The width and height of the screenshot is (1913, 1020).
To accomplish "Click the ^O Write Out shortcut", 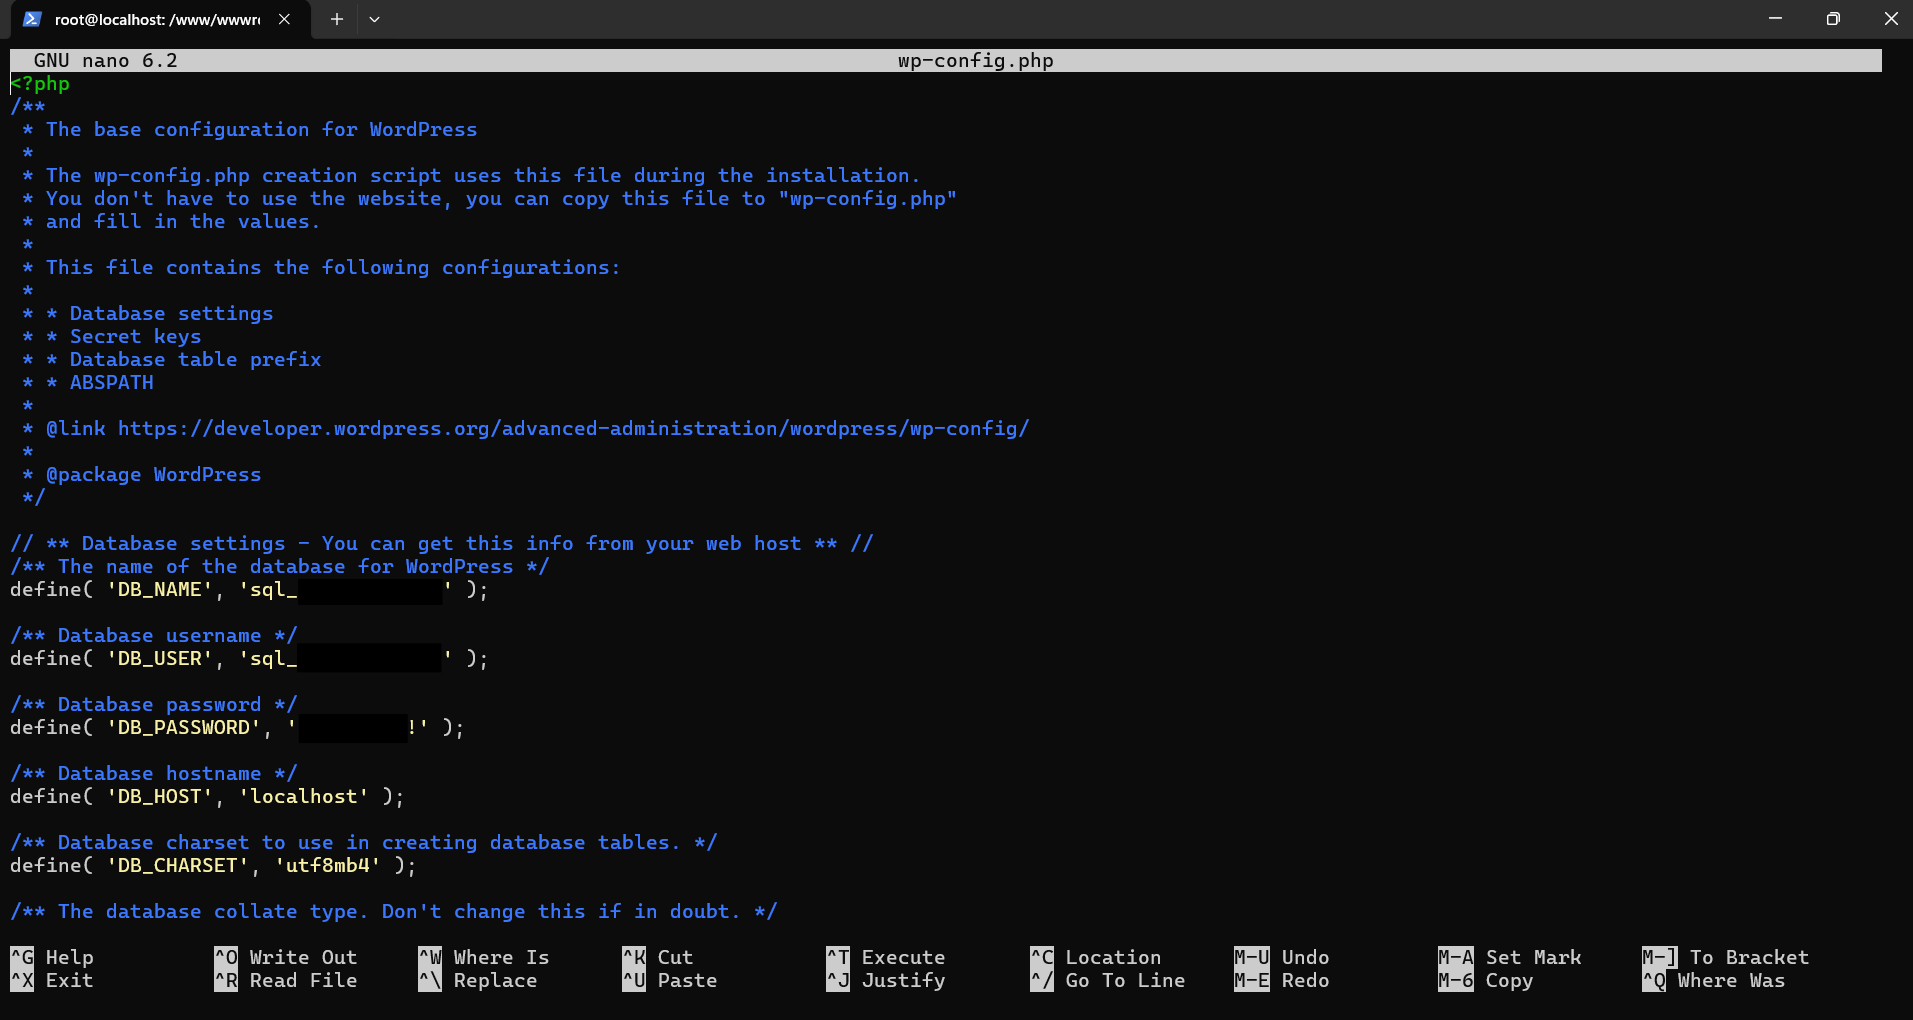I will pyautogui.click(x=286, y=957).
